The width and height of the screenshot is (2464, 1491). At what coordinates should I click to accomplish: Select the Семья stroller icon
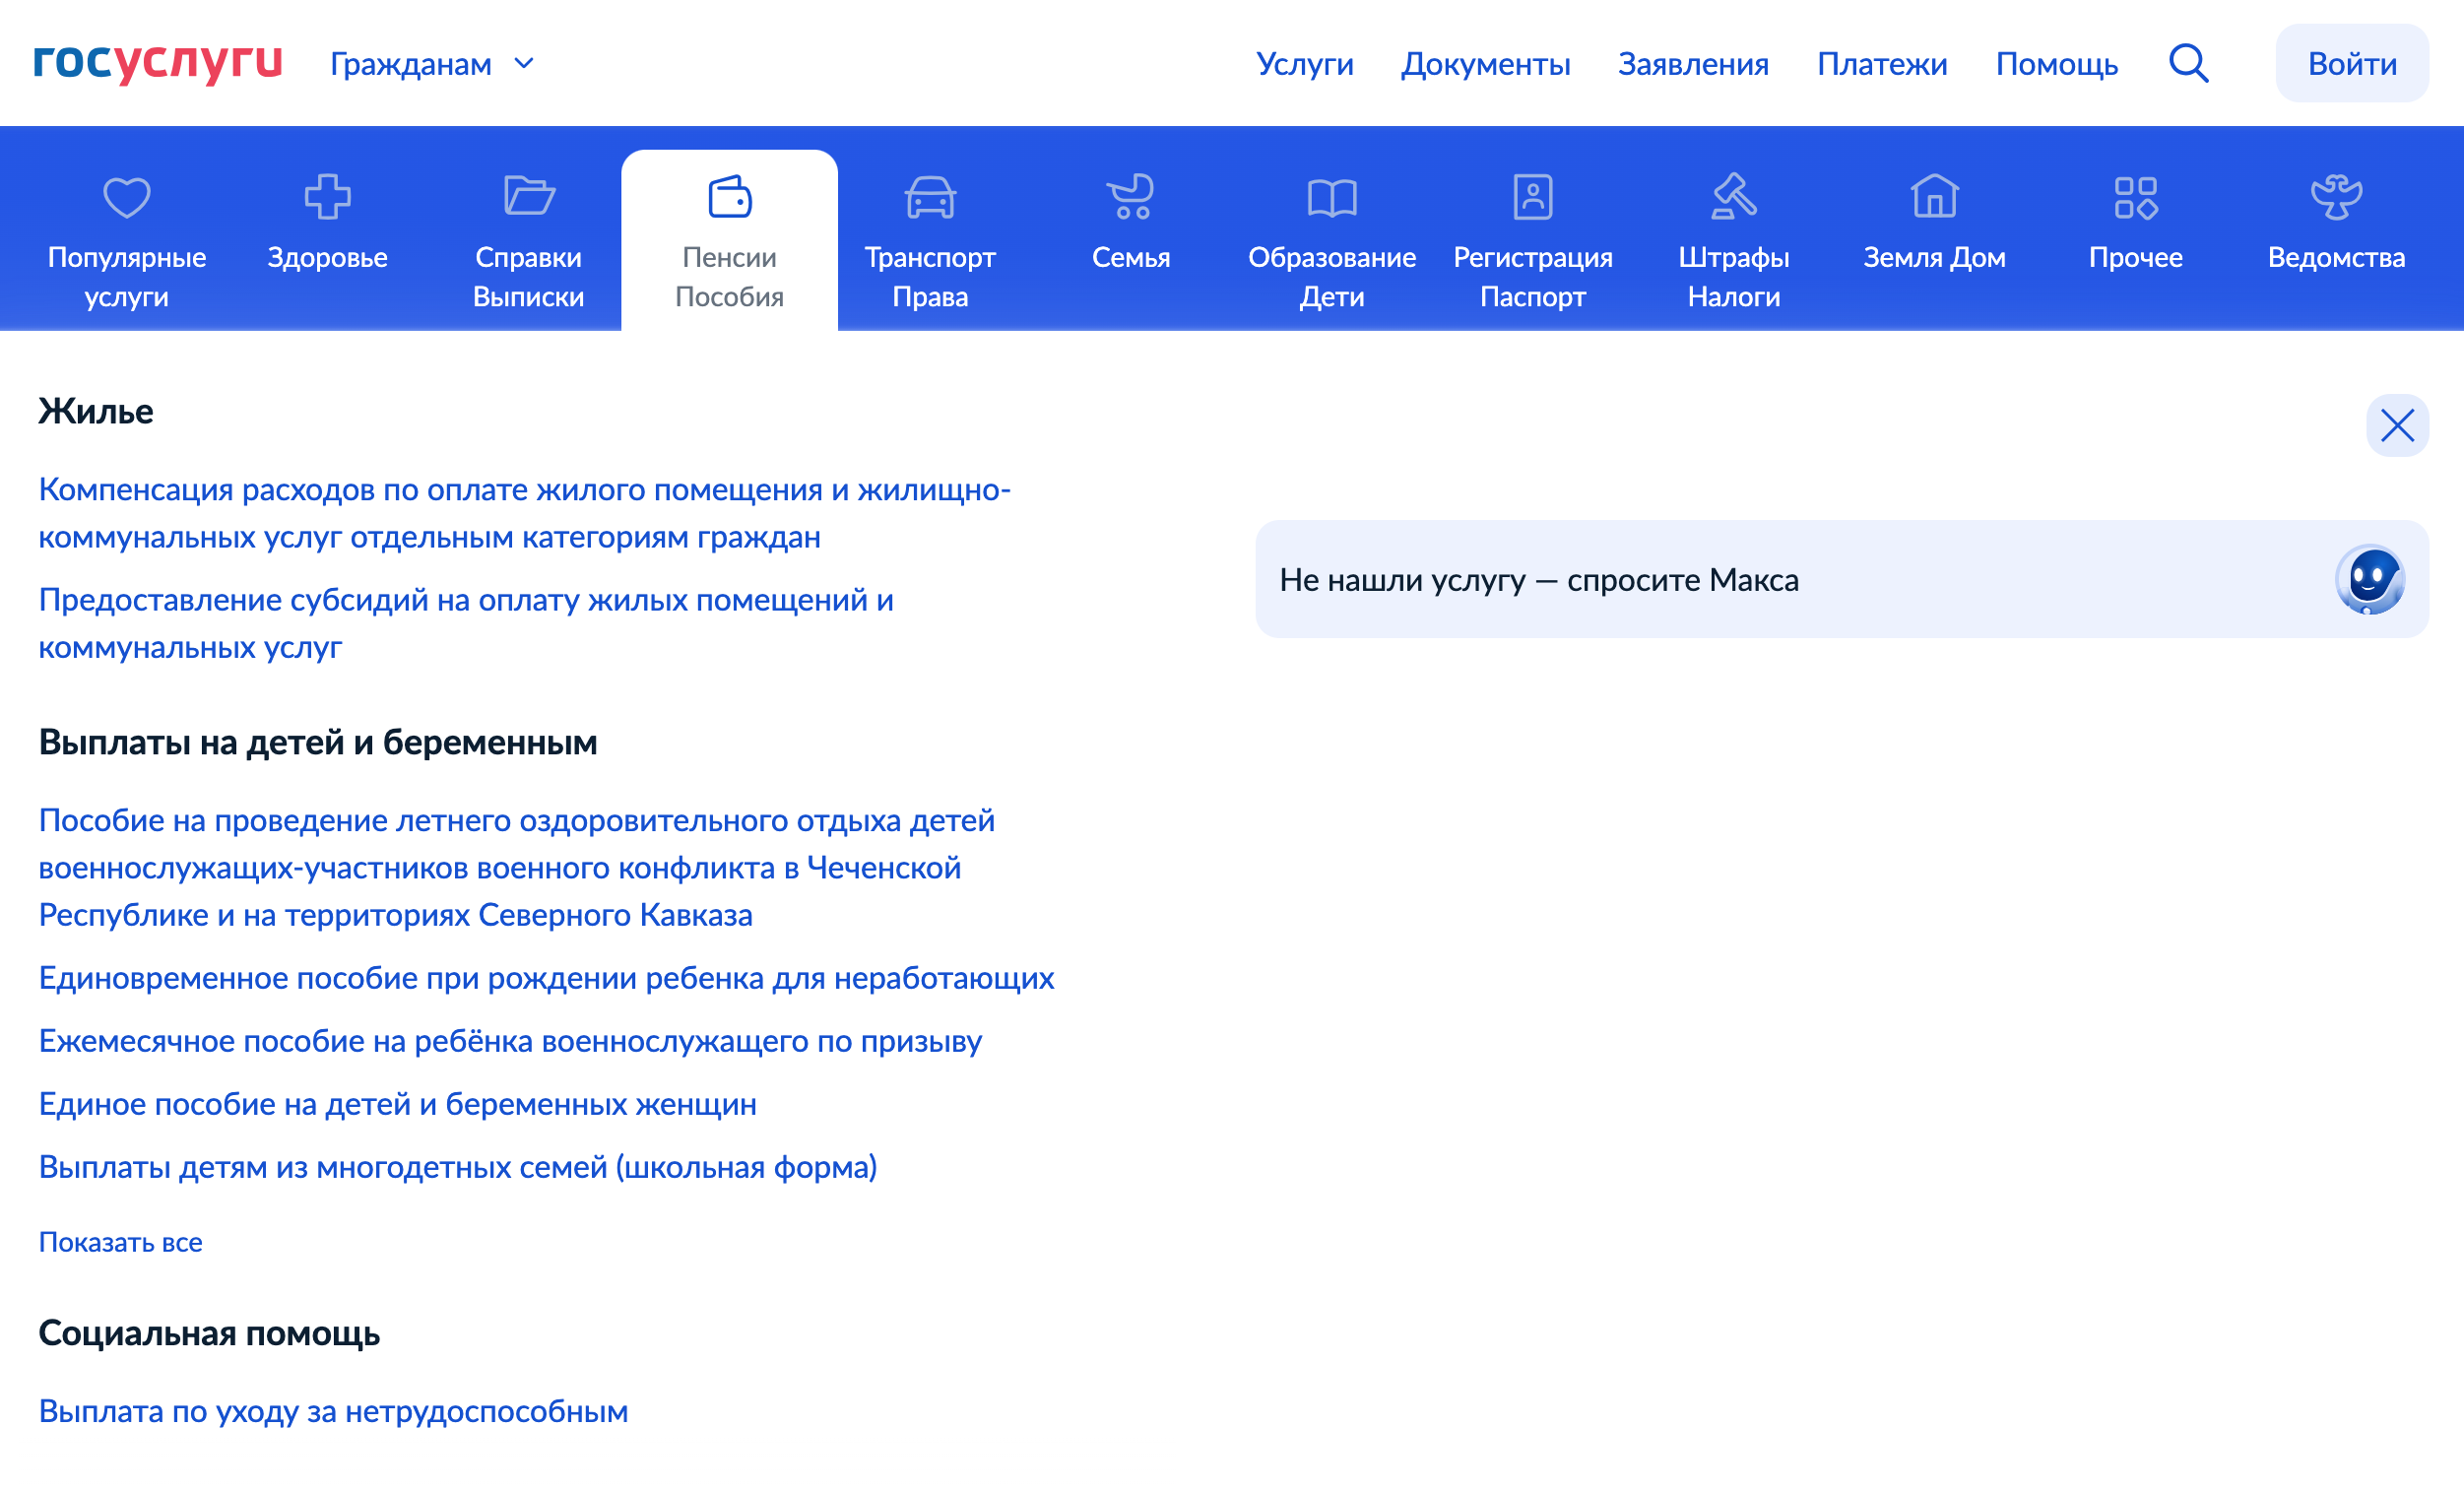[1131, 196]
